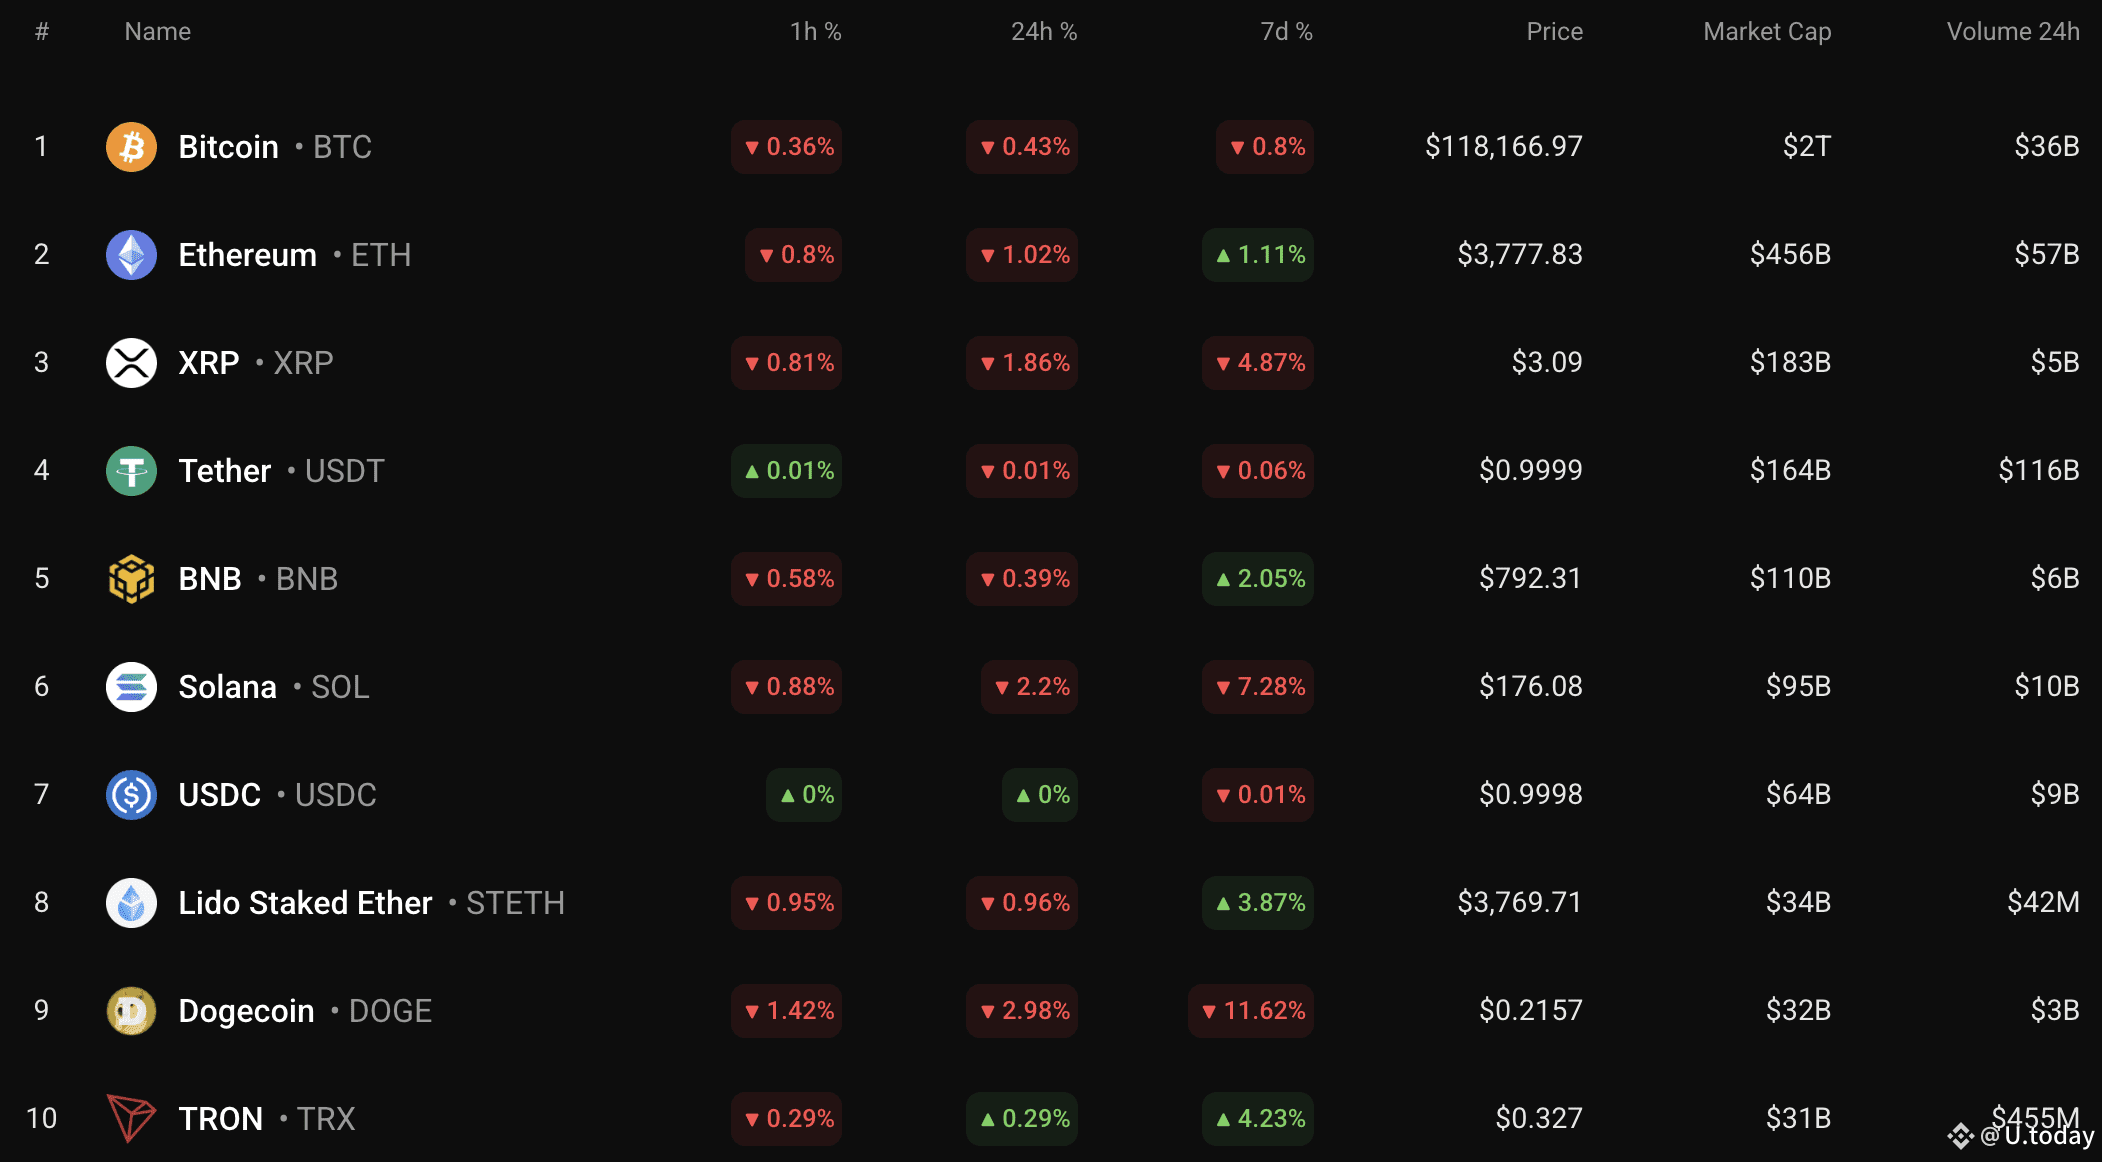Click the U.today watermark logo
The width and height of the screenshot is (2102, 1162).
click(x=2020, y=1136)
